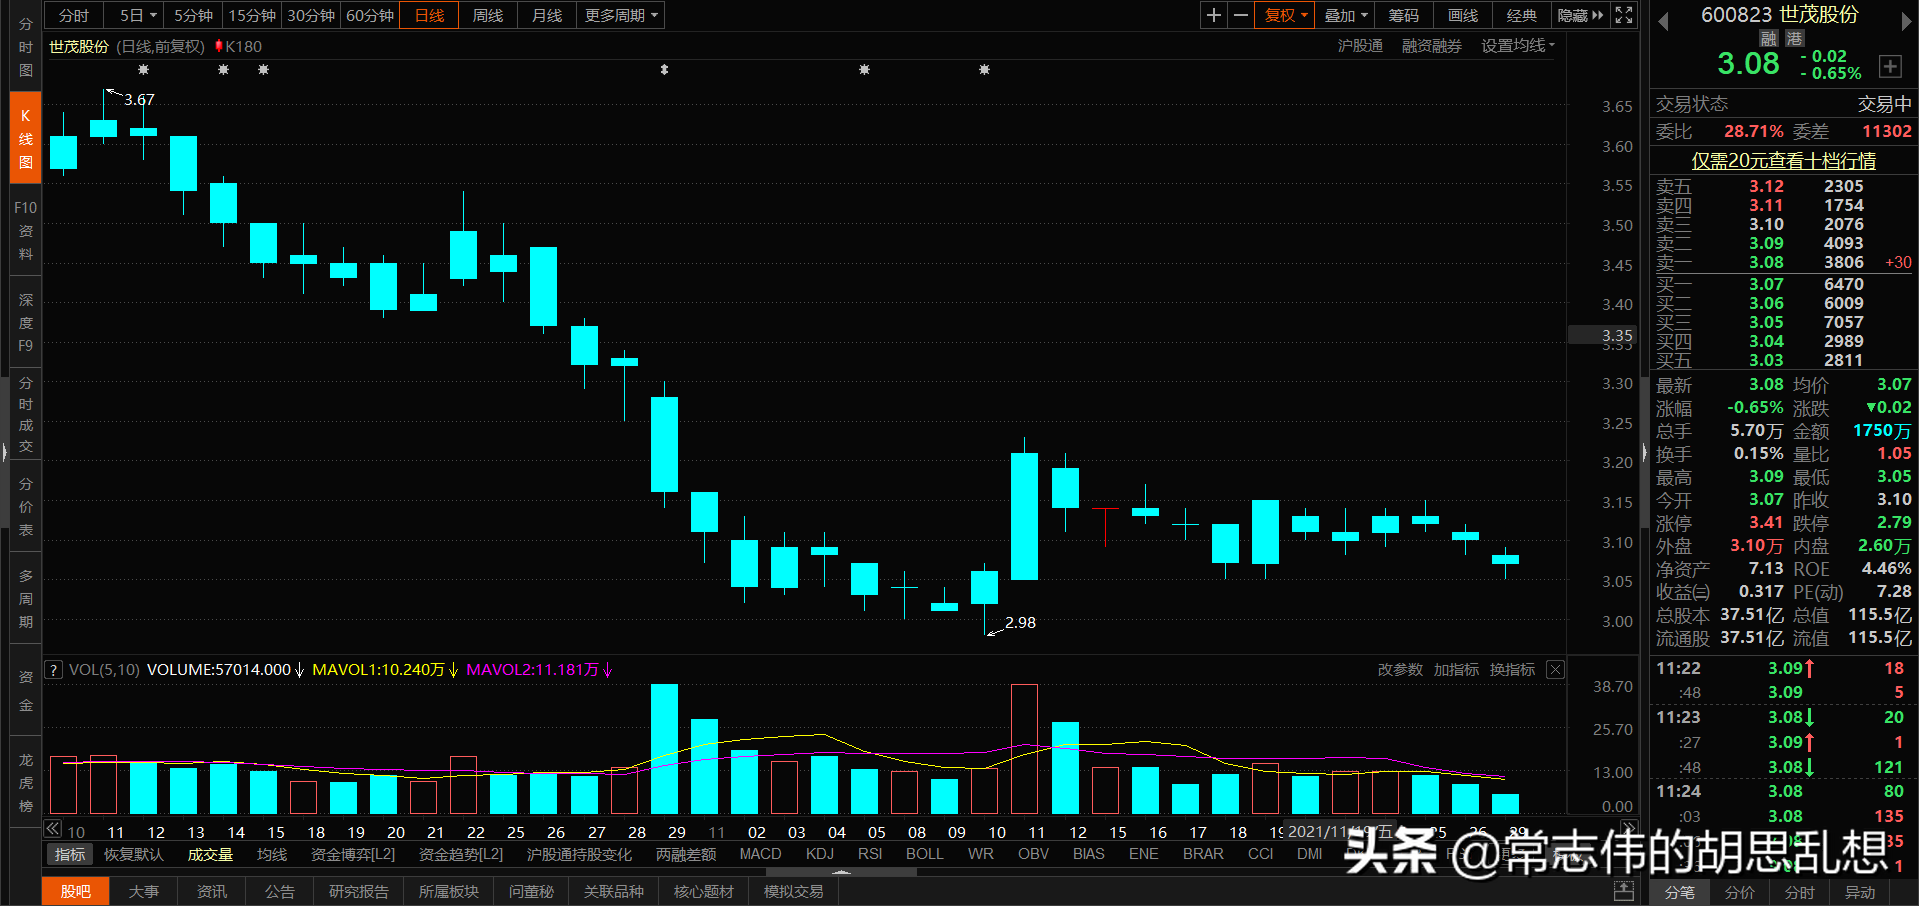The height and width of the screenshot is (906, 1919).
Task: Toggle the 沪股通 overlay above the chart
Action: pos(1360,45)
